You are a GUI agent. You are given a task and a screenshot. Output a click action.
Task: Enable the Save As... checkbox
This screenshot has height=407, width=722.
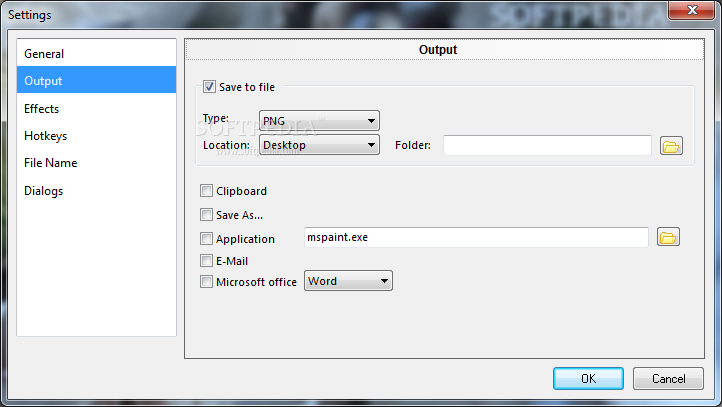206,215
